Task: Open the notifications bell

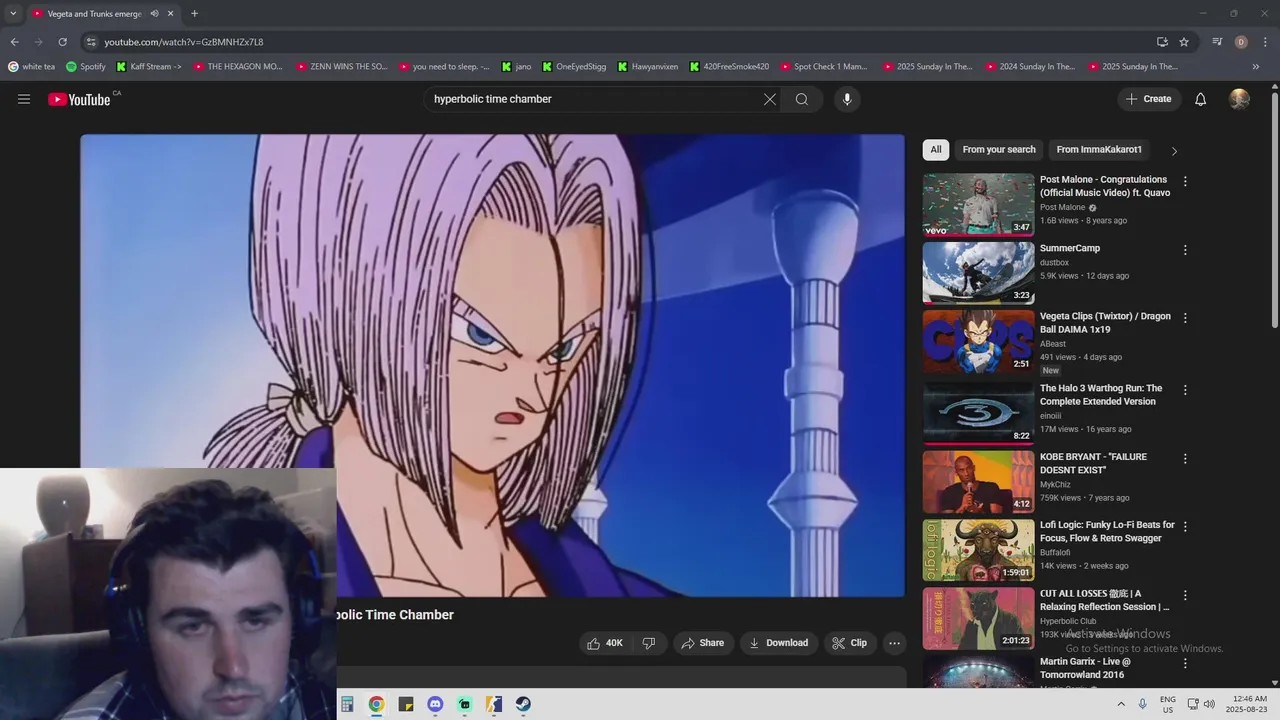Action: (1201, 99)
